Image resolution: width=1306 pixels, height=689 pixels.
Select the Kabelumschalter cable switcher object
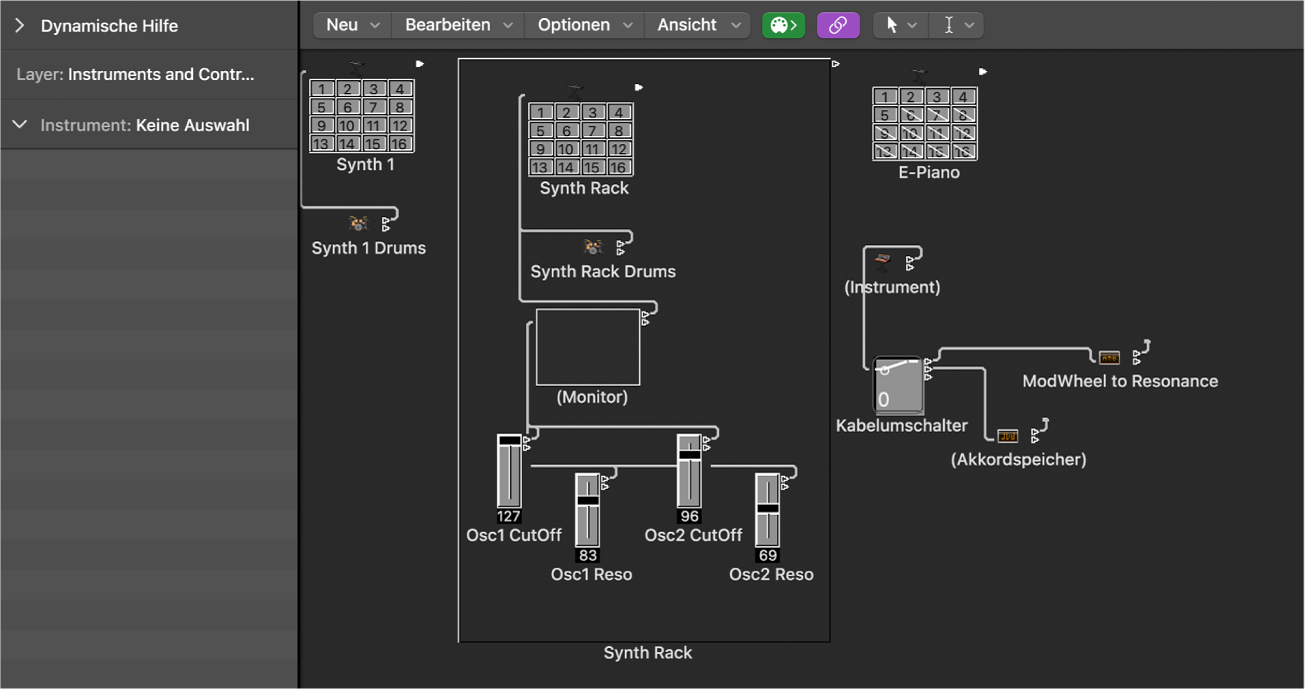click(x=897, y=385)
